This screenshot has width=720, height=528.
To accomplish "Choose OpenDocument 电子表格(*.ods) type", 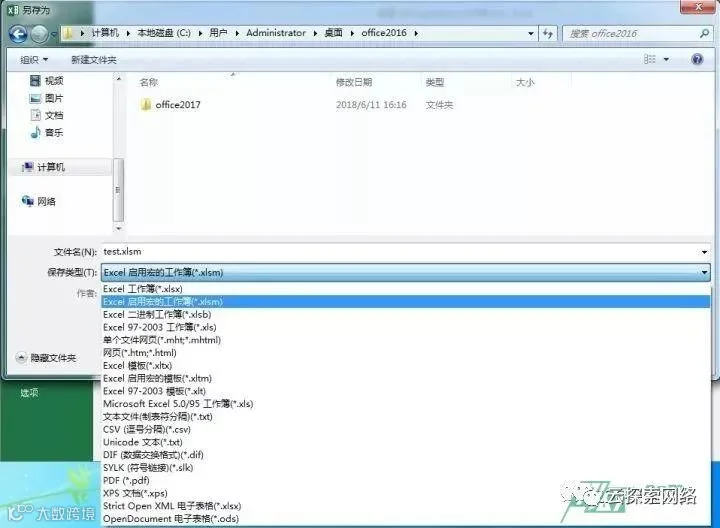I will [405, 519].
